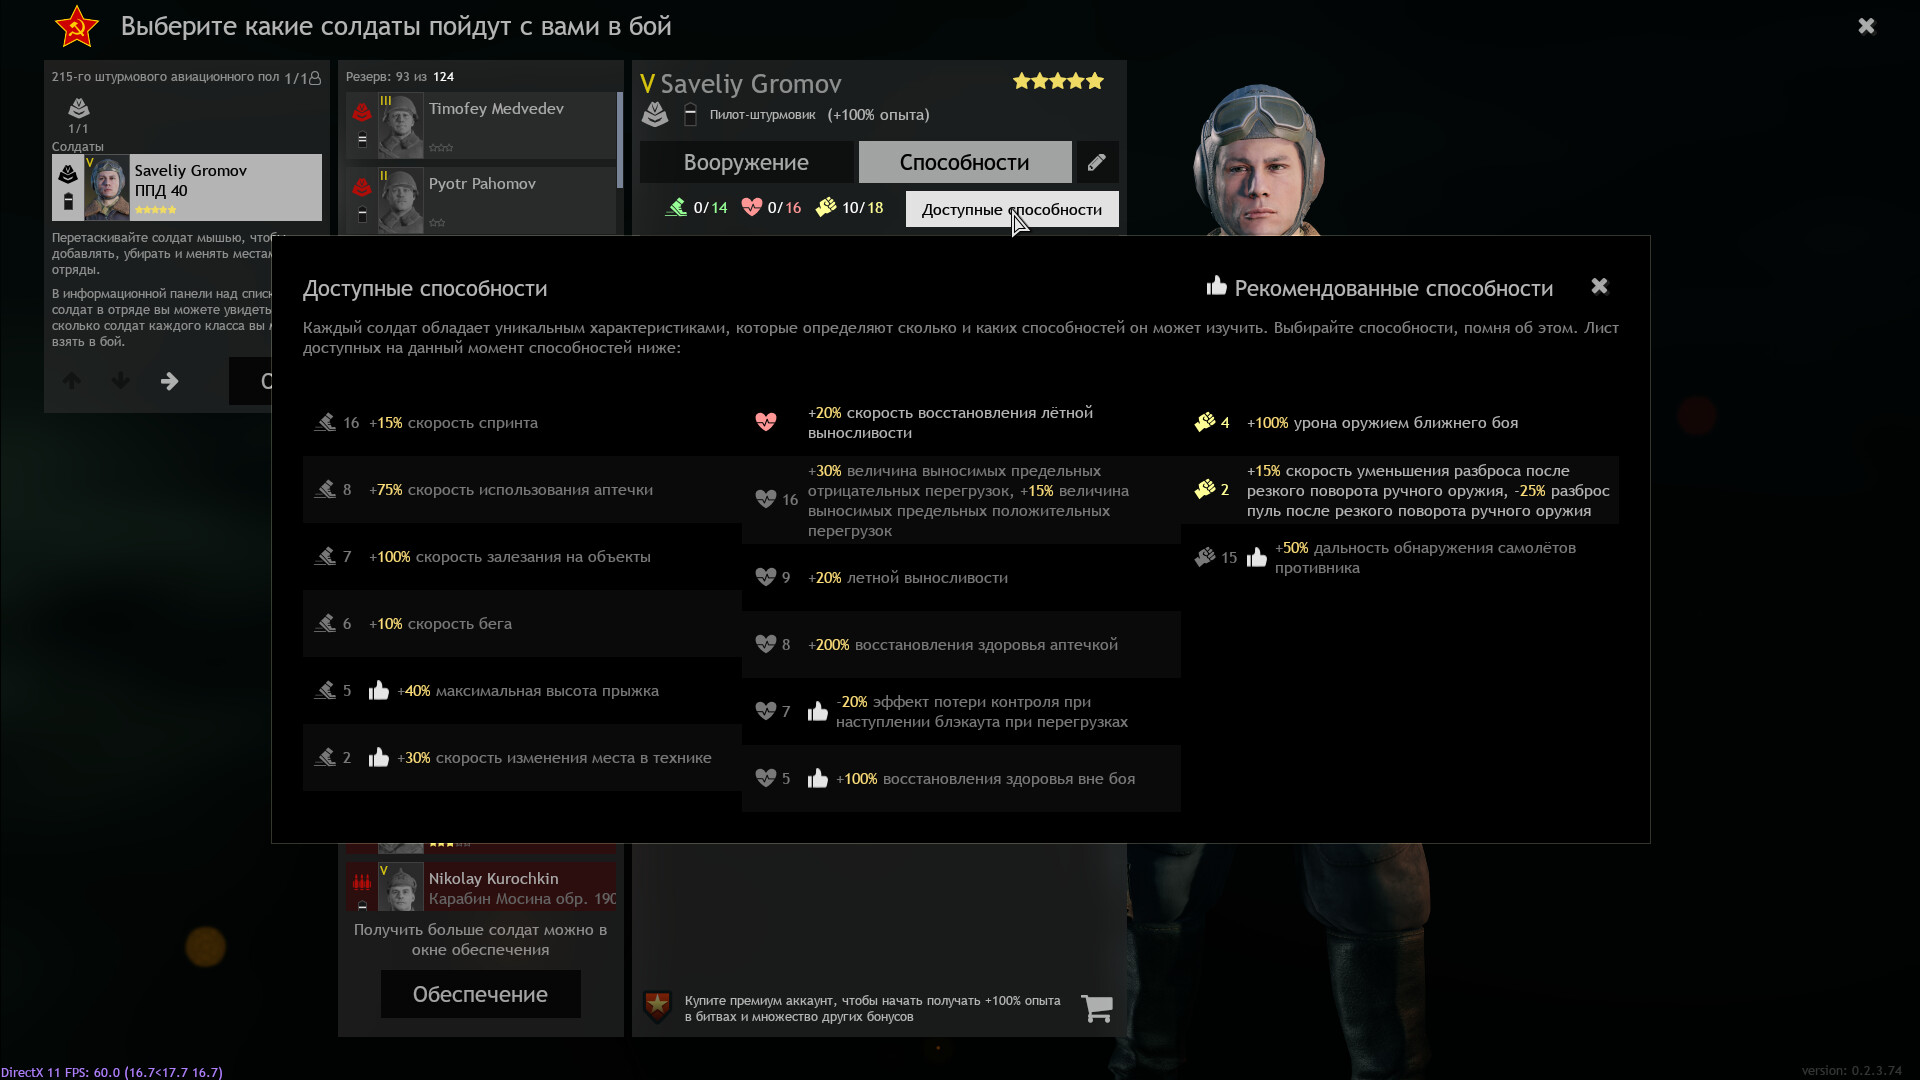Choose +100% урона оружием ближнего боя ability

click(1400, 423)
